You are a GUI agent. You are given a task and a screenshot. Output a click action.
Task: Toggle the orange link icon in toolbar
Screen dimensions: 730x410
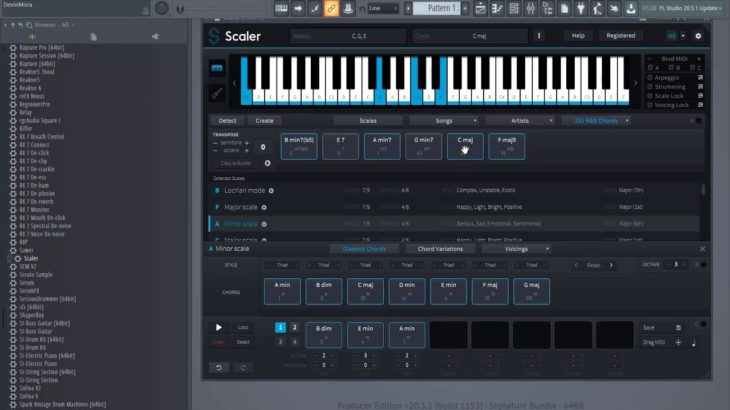tap(331, 8)
